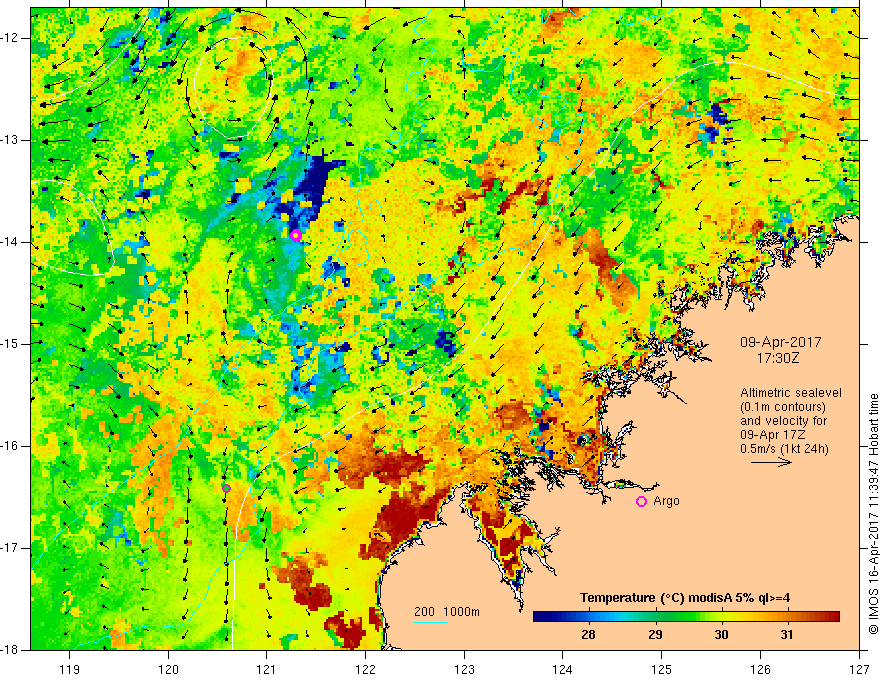
Task: Click the longitude 122 axis label
Action: pyautogui.click(x=365, y=669)
